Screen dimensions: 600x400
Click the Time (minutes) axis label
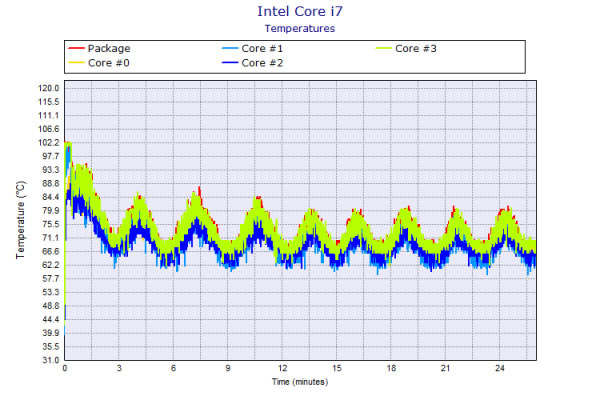pos(300,382)
